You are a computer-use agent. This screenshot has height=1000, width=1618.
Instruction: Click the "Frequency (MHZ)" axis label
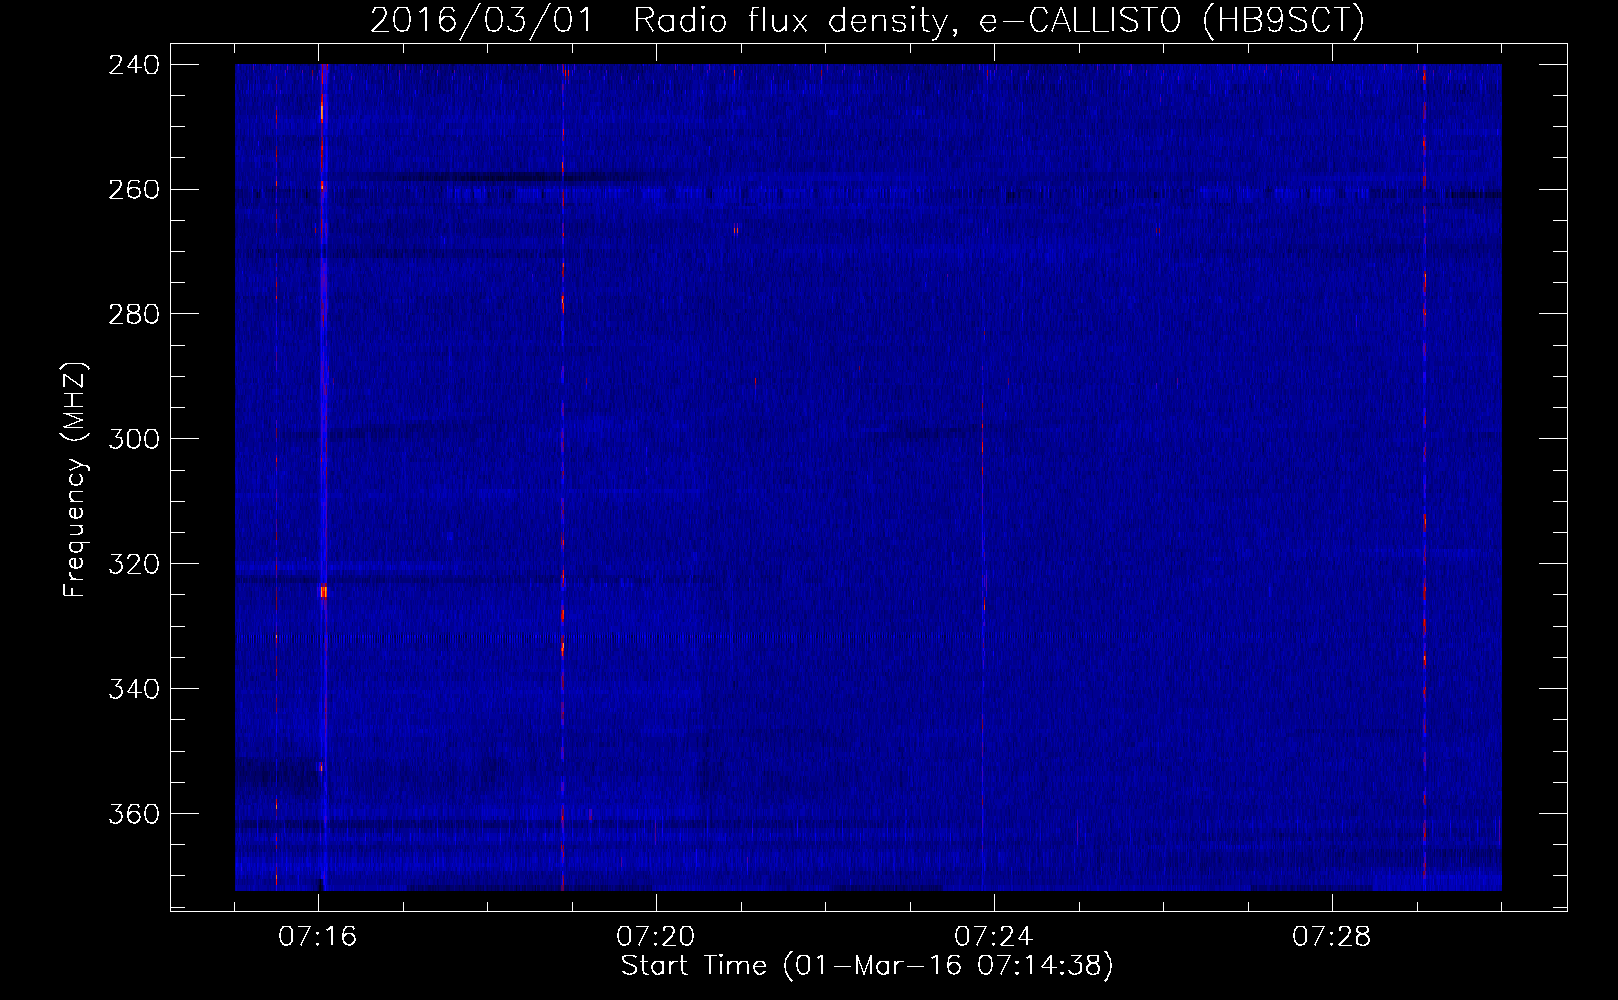point(75,480)
